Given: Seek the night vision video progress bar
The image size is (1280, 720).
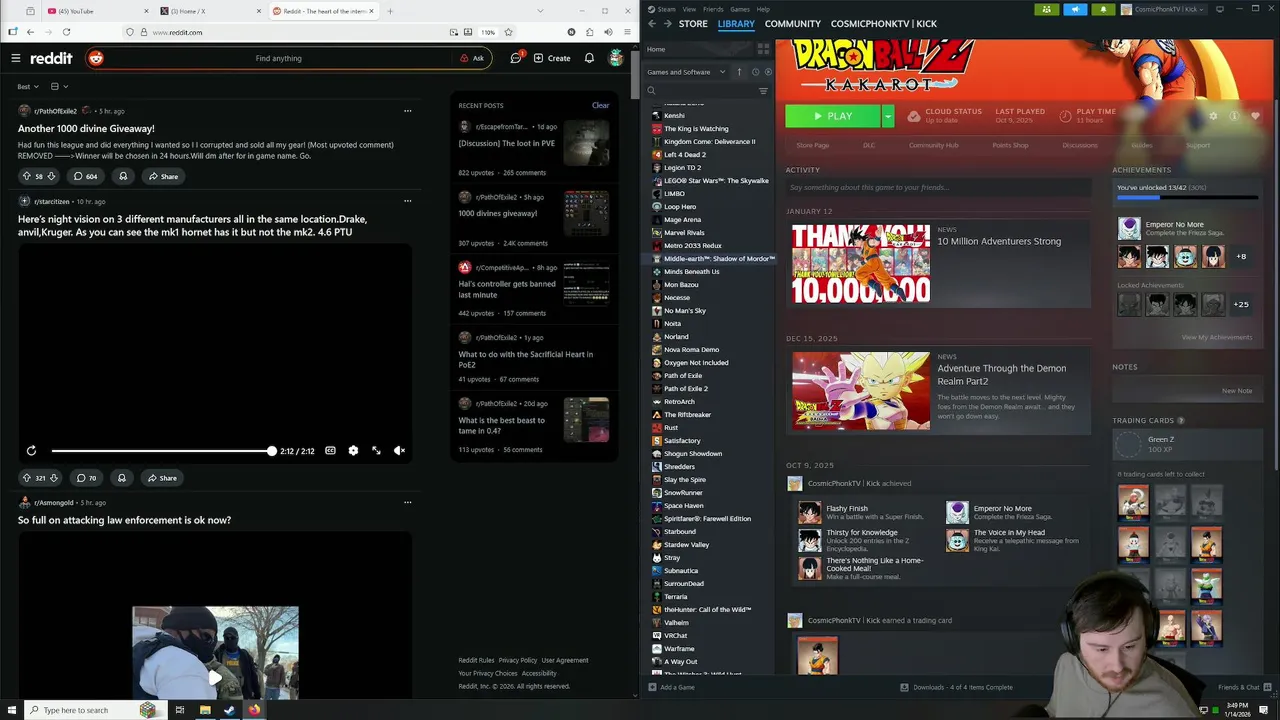Looking at the screenshot, I should point(163,451).
